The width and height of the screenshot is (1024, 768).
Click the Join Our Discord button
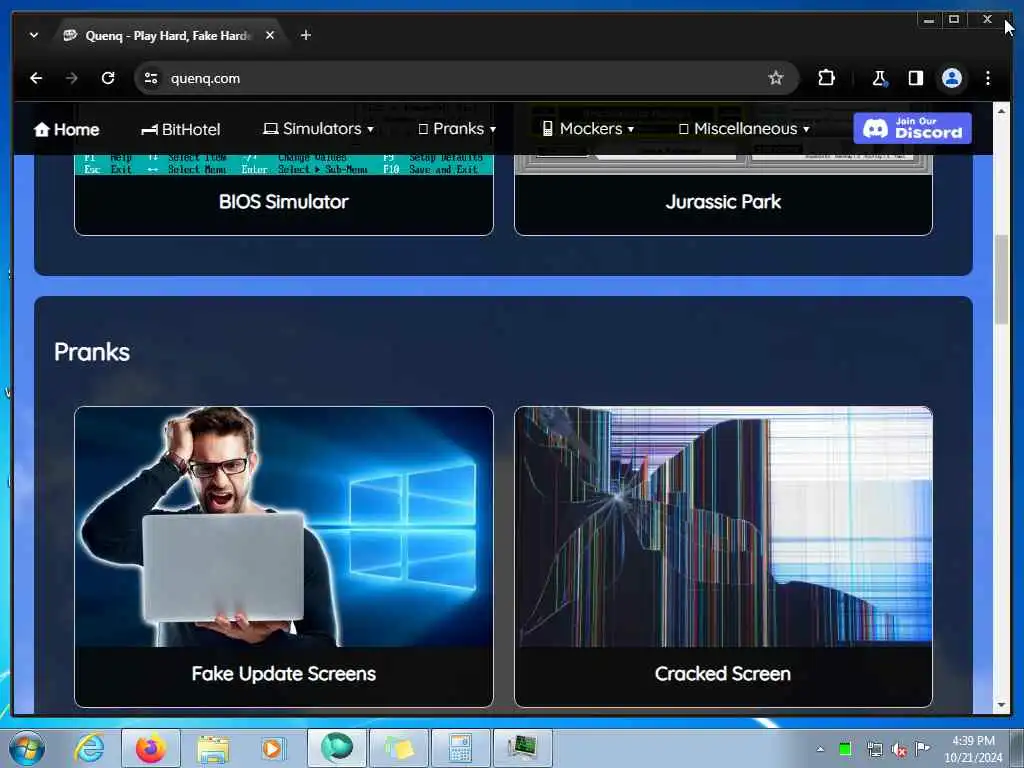point(912,128)
